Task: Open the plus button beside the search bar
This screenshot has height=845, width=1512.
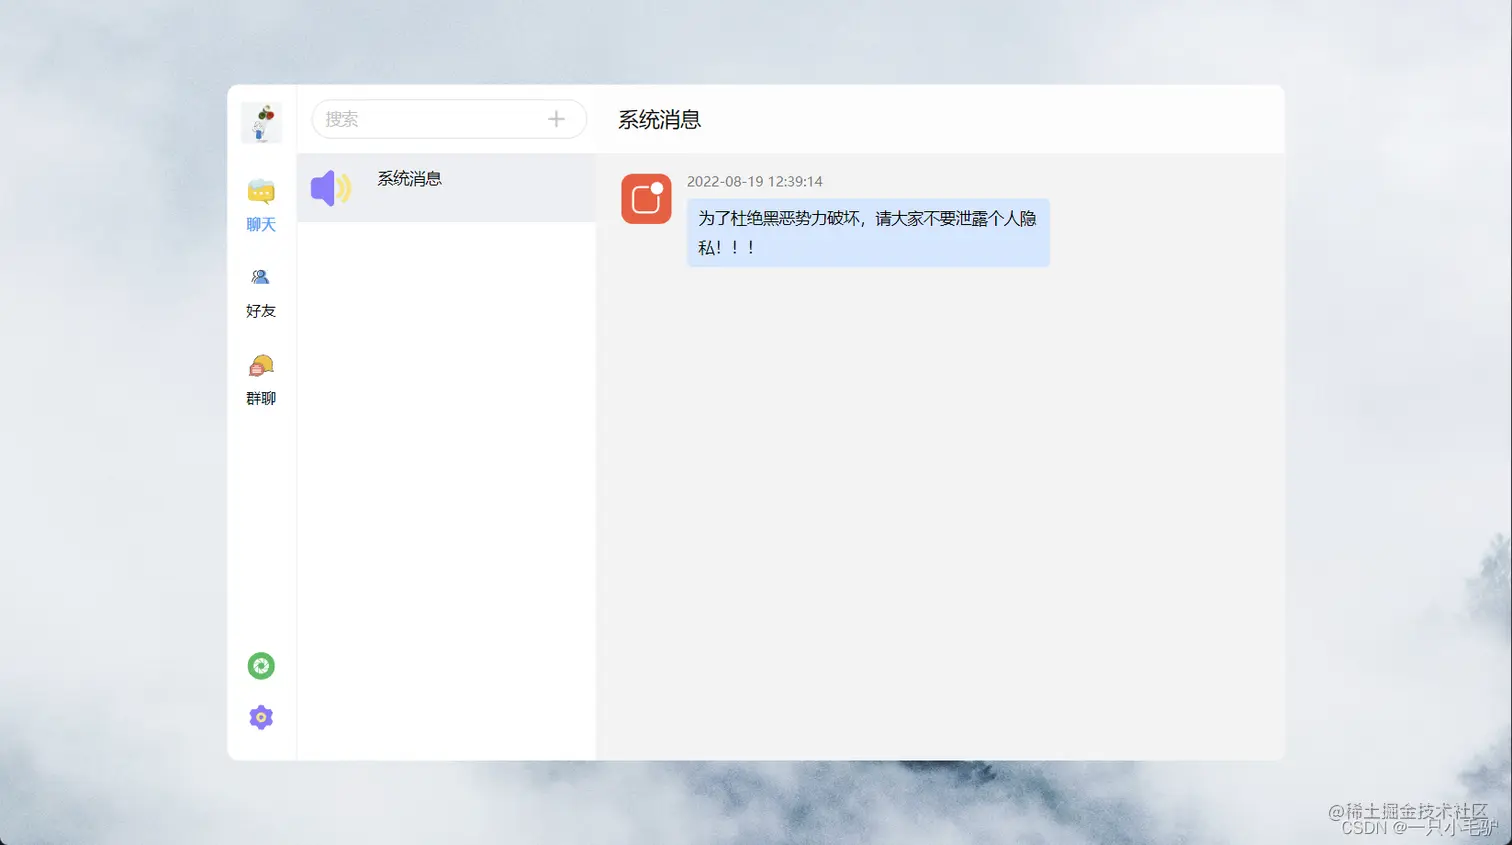Action: (555, 118)
